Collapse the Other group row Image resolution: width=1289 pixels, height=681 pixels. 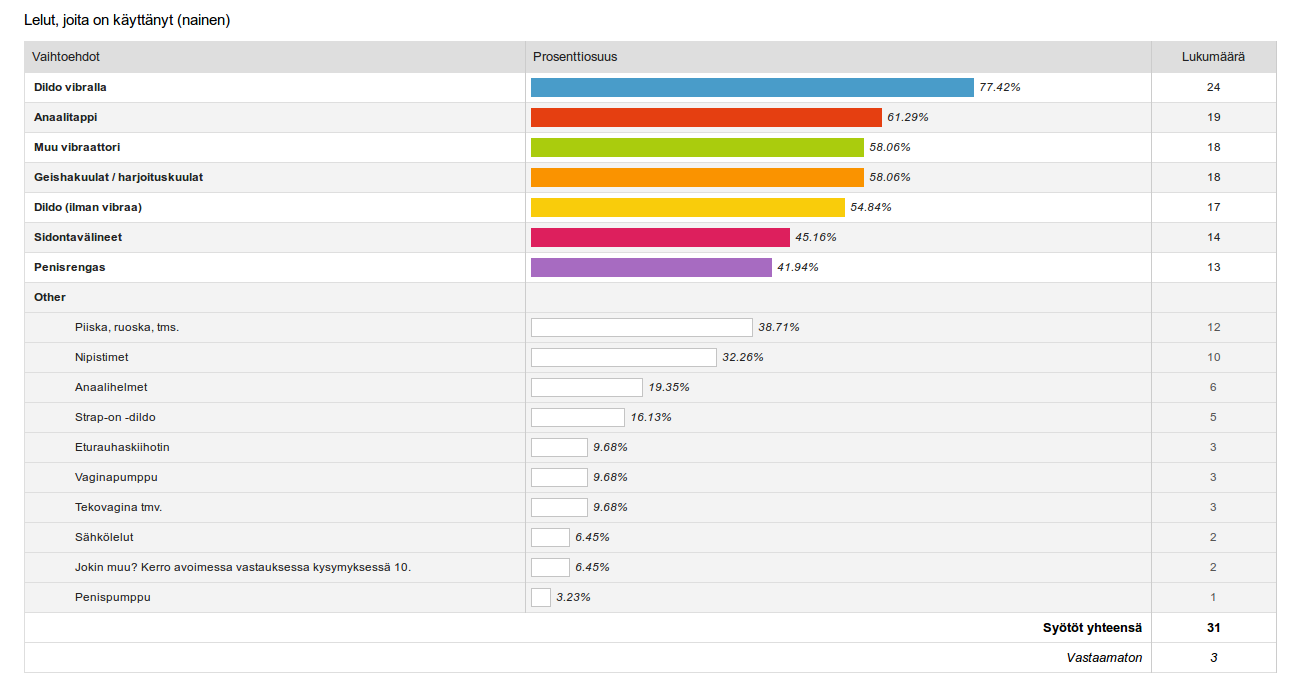pos(50,297)
